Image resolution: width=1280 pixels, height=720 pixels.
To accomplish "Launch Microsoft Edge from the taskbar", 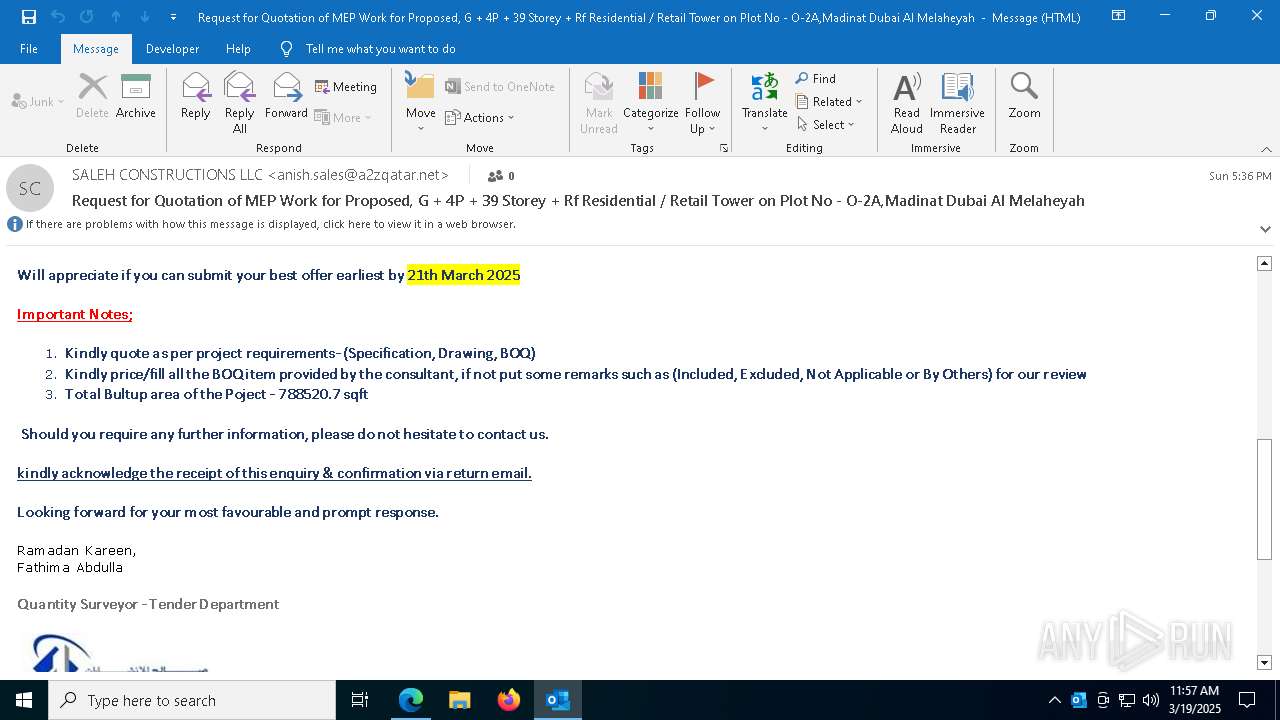I will click(411, 700).
